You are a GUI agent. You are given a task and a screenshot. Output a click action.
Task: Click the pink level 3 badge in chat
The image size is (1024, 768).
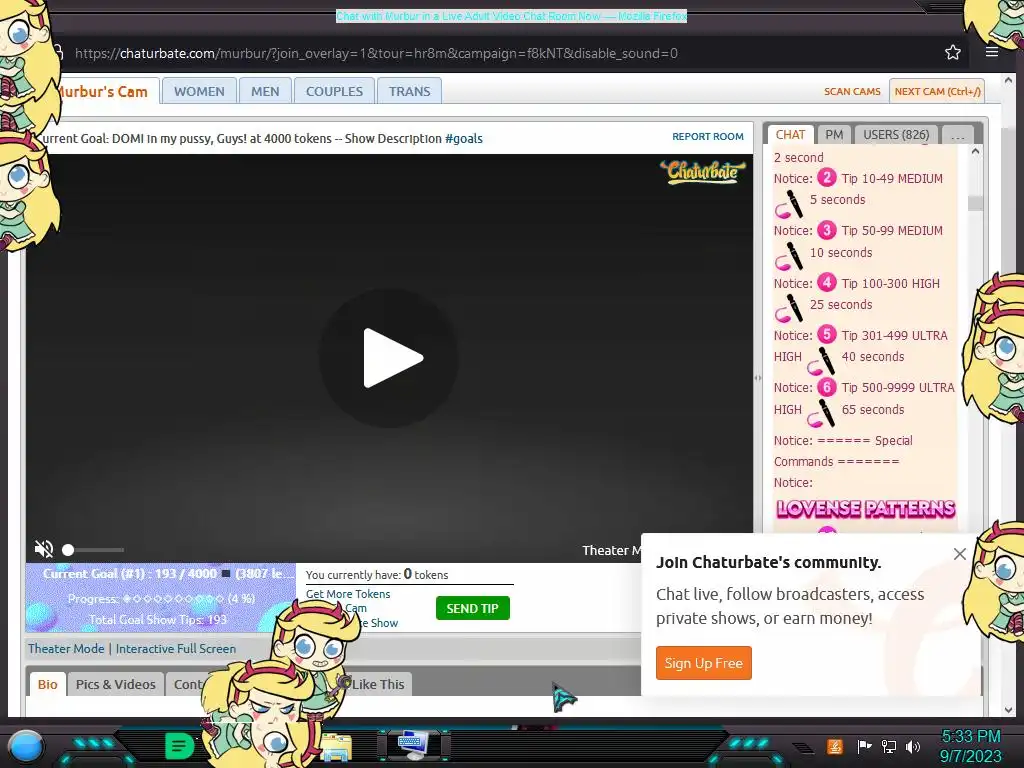[827, 230]
